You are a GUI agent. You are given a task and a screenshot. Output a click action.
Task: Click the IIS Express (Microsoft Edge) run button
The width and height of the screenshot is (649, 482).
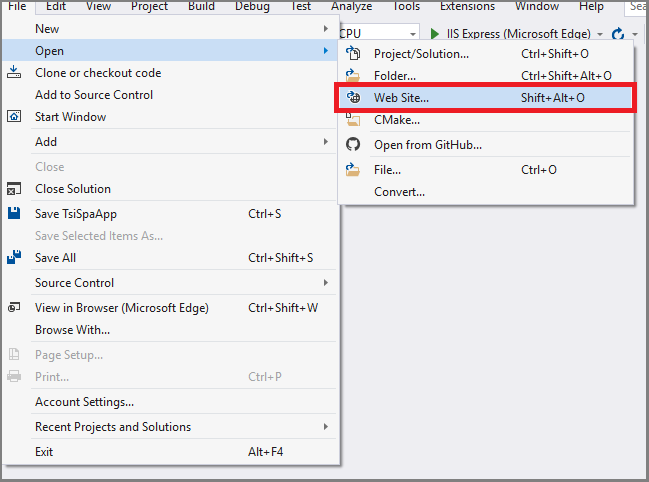pos(511,34)
